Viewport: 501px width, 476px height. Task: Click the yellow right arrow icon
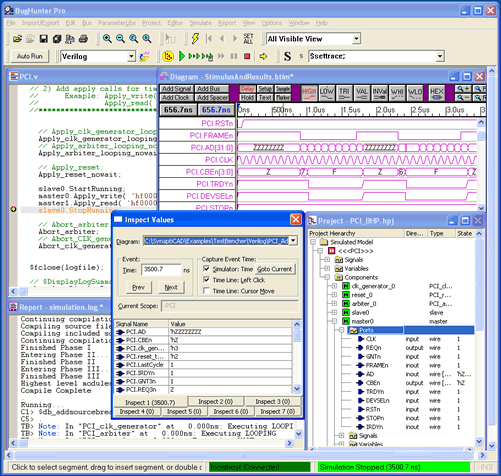coord(263,56)
